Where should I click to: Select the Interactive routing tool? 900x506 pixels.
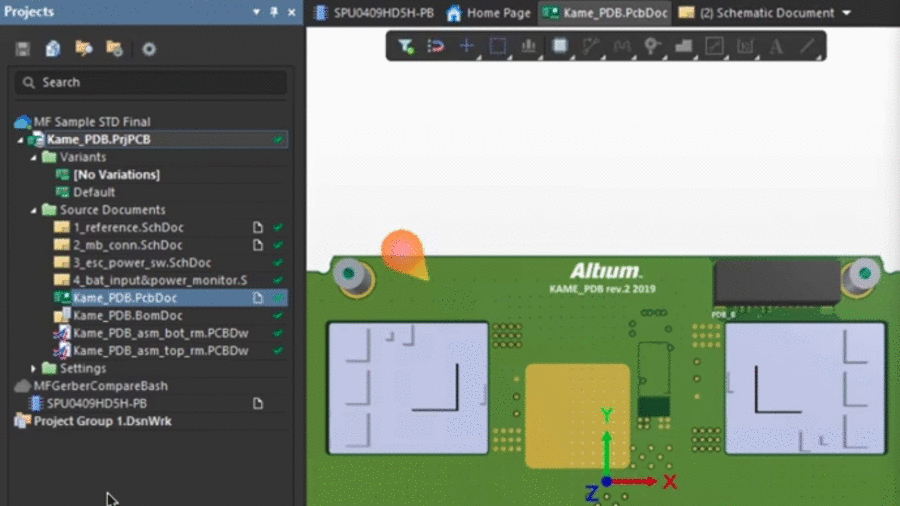pos(591,46)
